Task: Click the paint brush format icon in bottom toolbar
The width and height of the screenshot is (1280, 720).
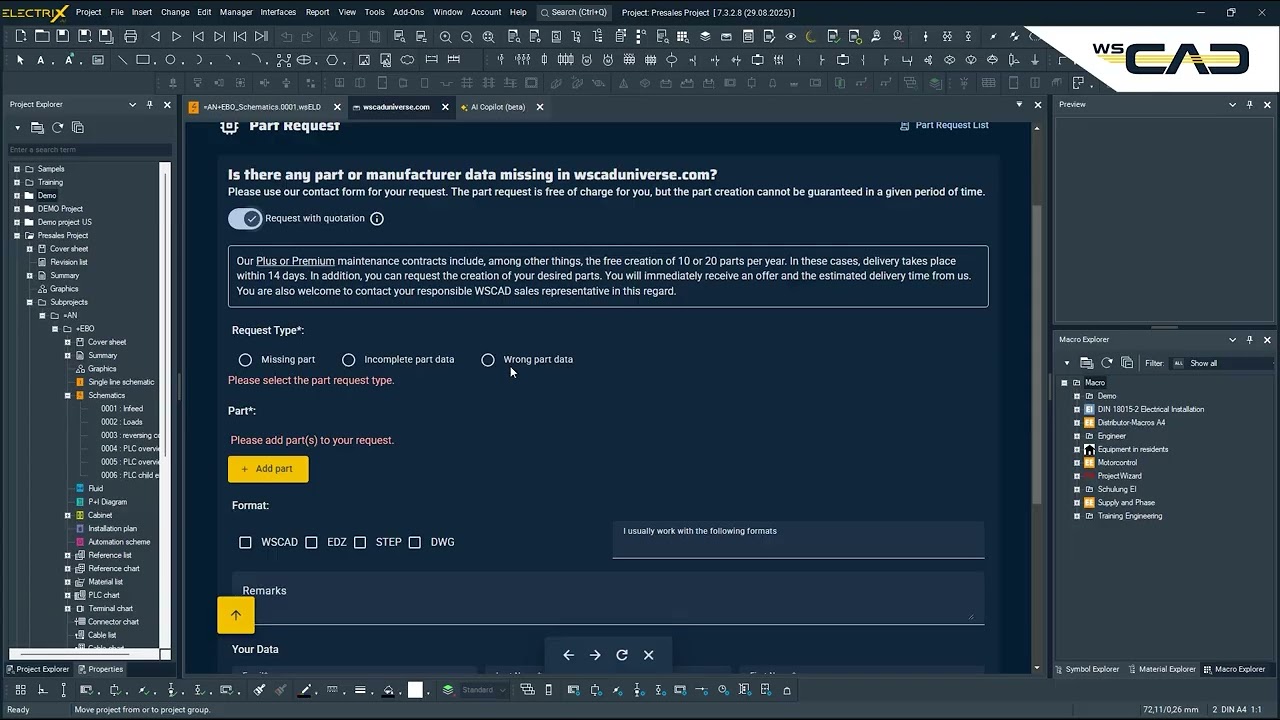Action: 259,690
